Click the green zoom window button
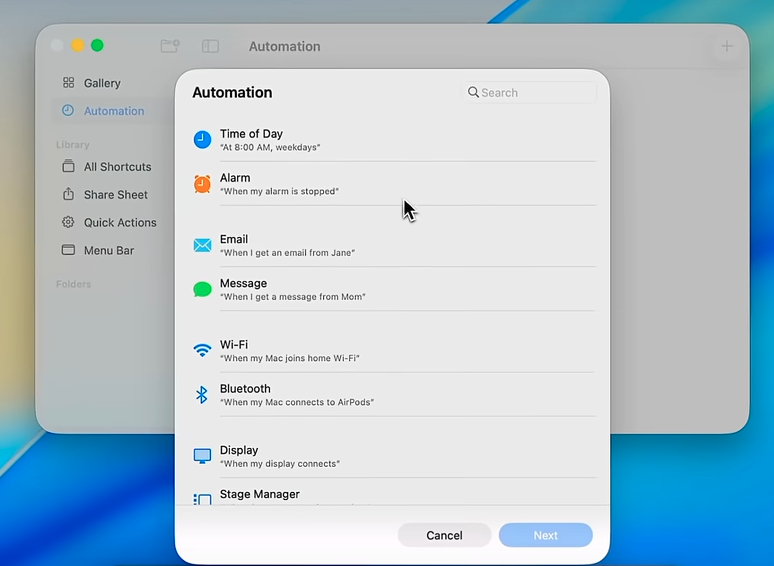The width and height of the screenshot is (774, 566). (97, 45)
